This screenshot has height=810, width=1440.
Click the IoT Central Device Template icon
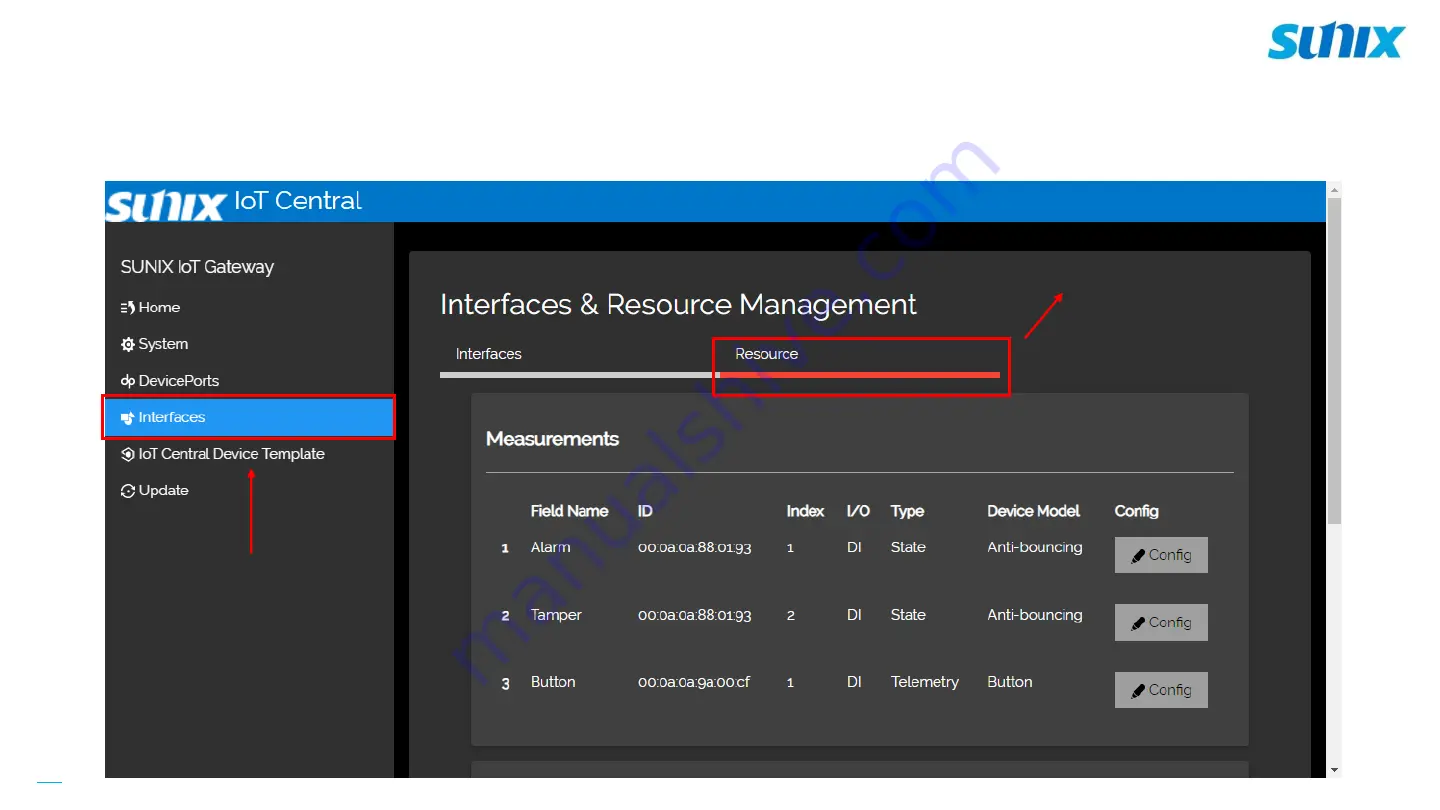coord(128,454)
